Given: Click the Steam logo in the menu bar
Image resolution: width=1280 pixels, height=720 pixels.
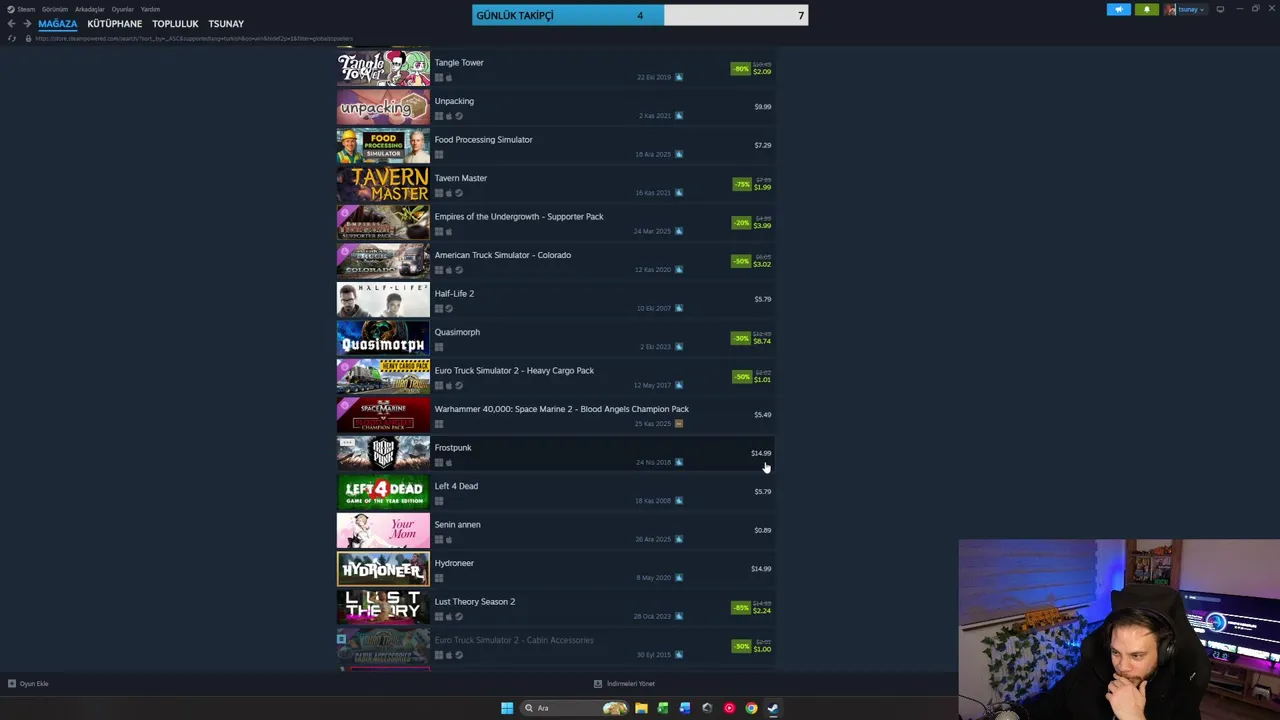Looking at the screenshot, I should pos(11,9).
